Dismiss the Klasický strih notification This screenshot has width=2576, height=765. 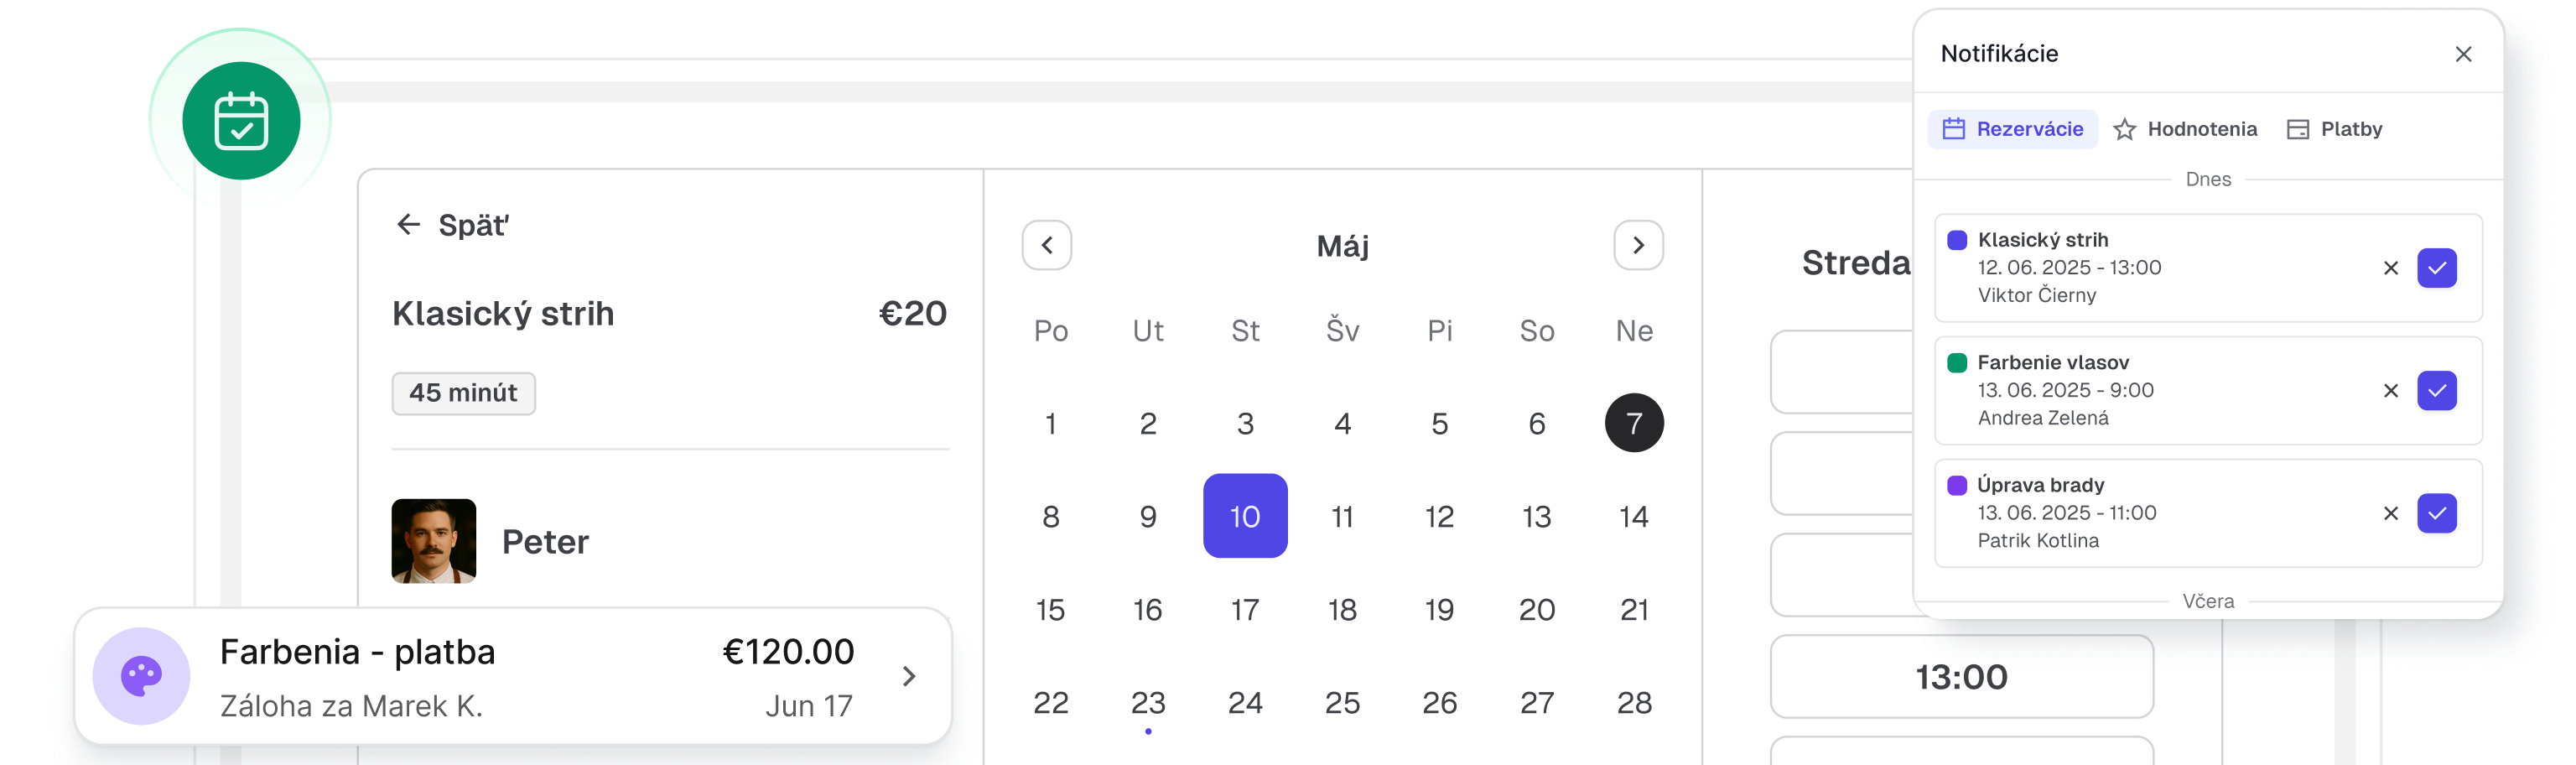pyautogui.click(x=2391, y=268)
